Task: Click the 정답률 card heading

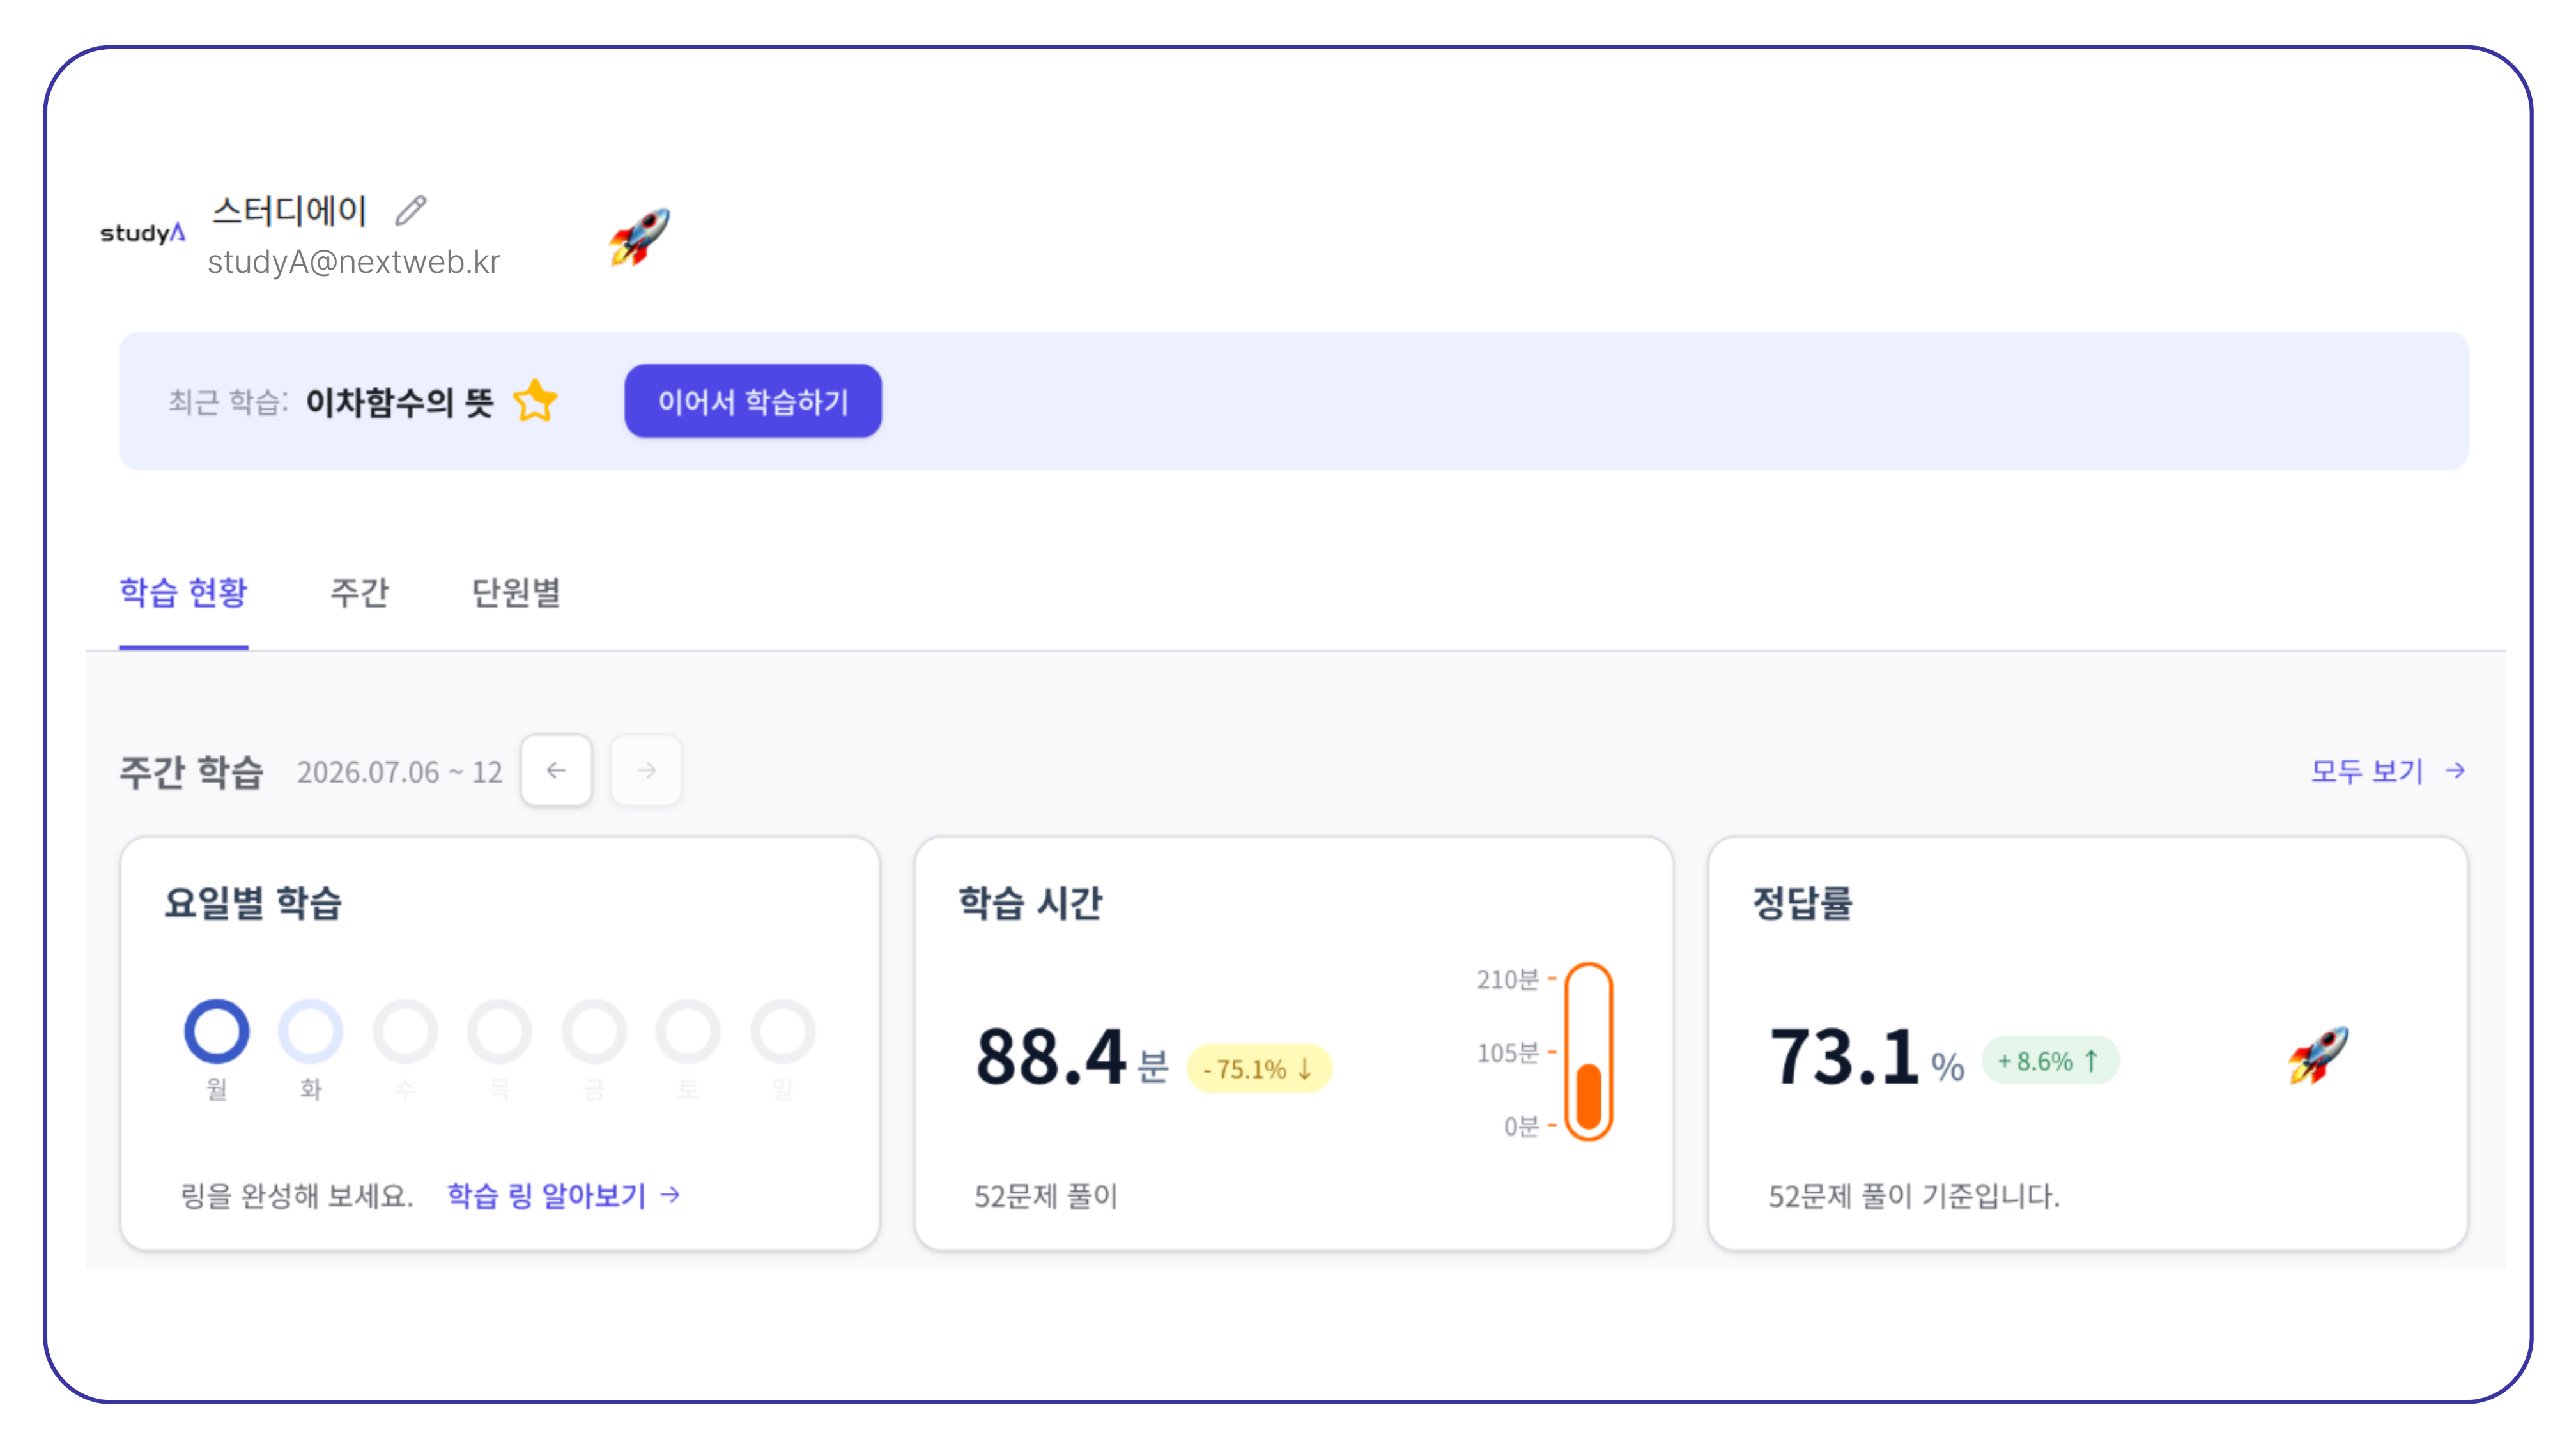Action: point(1803,903)
